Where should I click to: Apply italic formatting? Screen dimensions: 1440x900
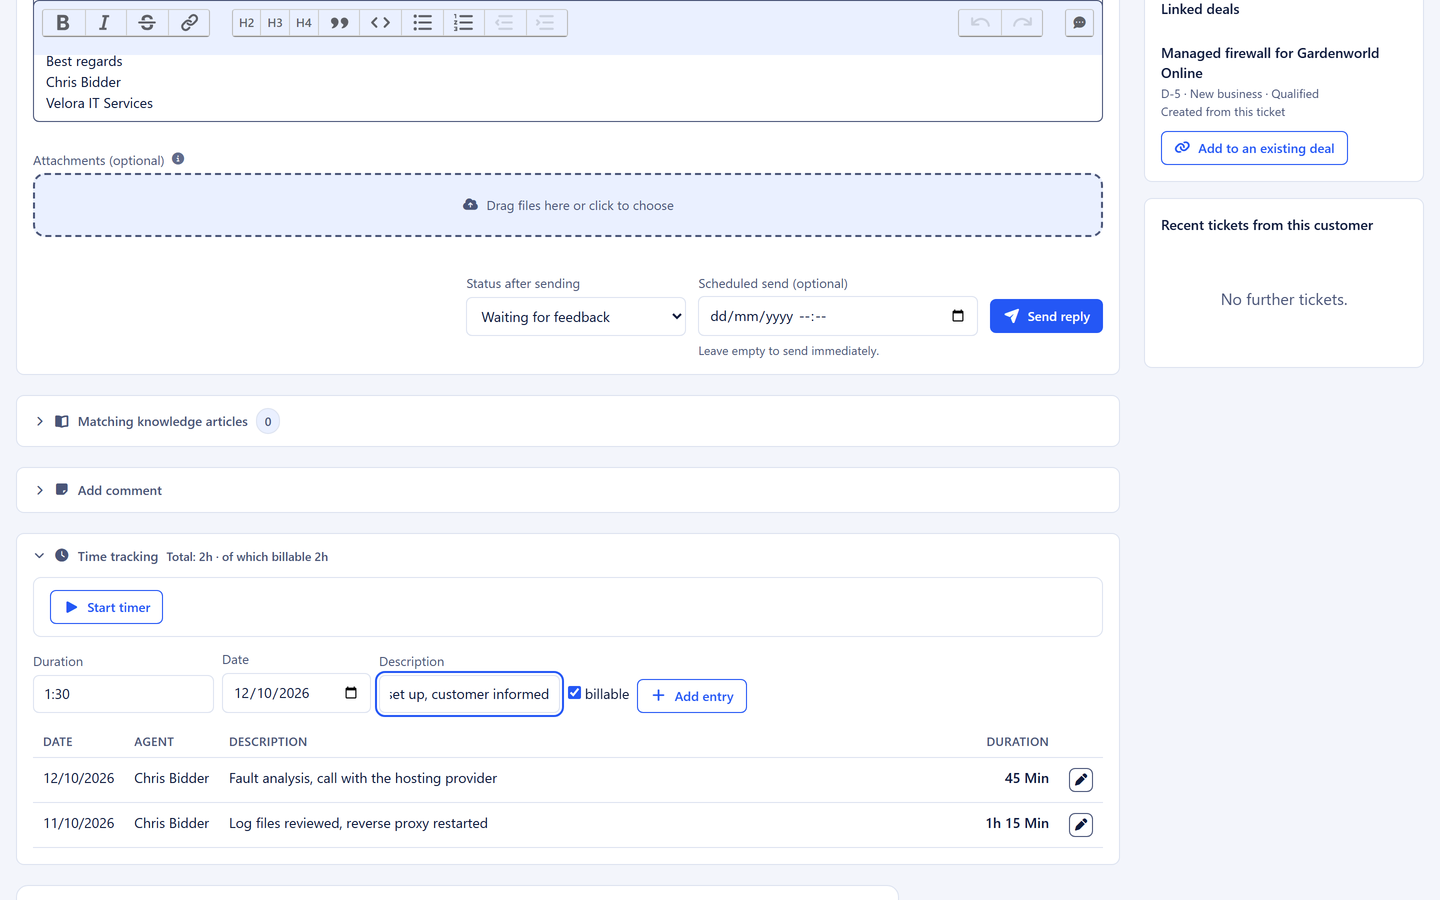pos(104,23)
